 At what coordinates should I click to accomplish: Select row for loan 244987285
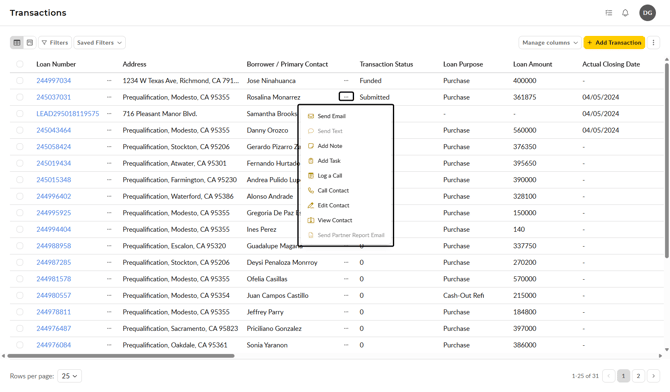[20, 262]
